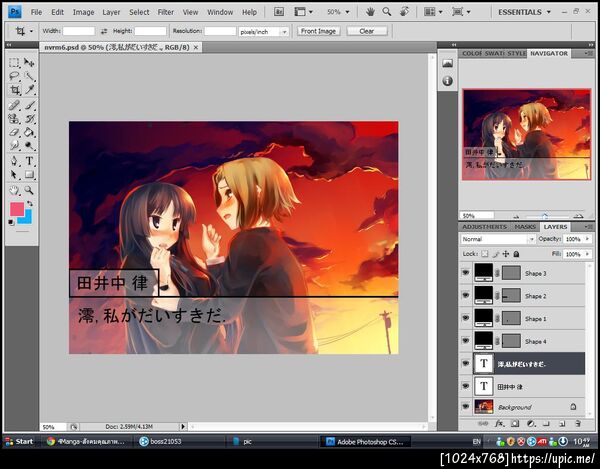Open the Info panel icon
The image size is (600, 469).
coord(447,81)
